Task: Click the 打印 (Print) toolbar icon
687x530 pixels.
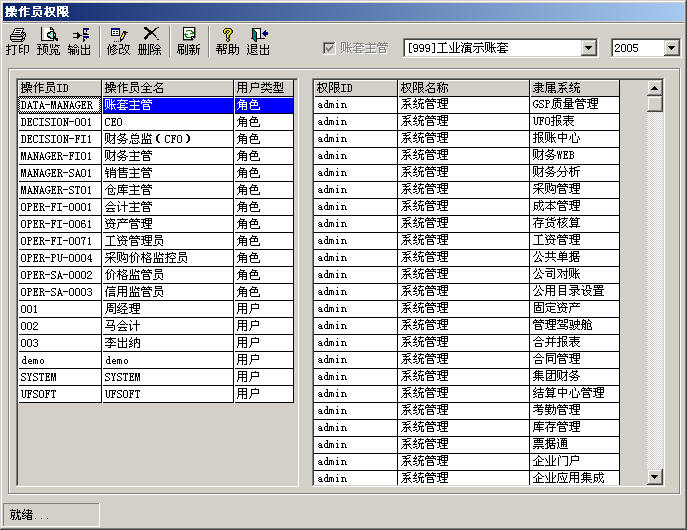Action: tap(17, 41)
